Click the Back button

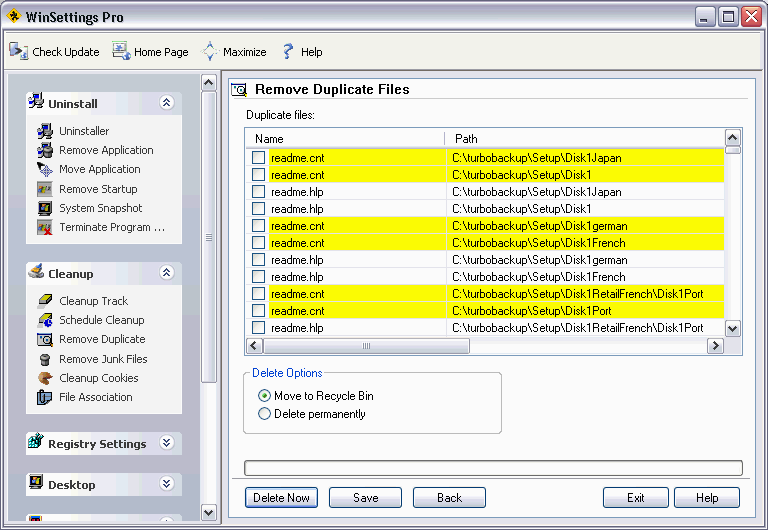[x=449, y=498]
